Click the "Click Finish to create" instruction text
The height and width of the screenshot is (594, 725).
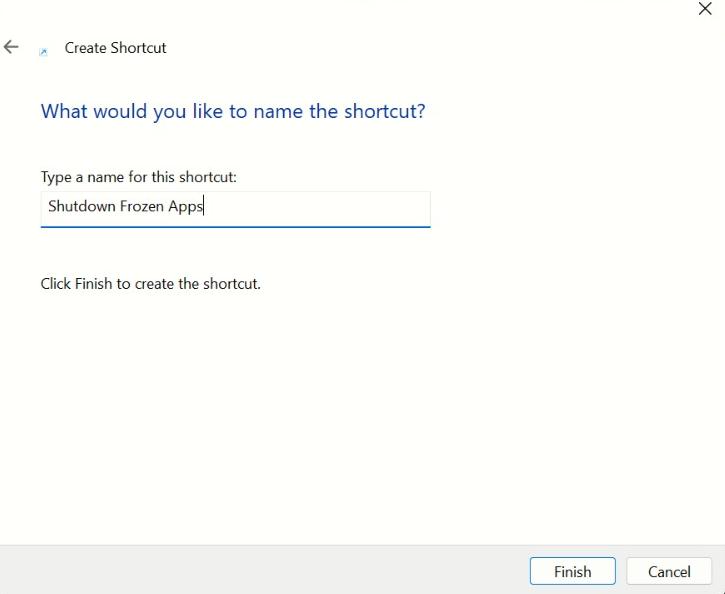pyautogui.click(x=150, y=284)
